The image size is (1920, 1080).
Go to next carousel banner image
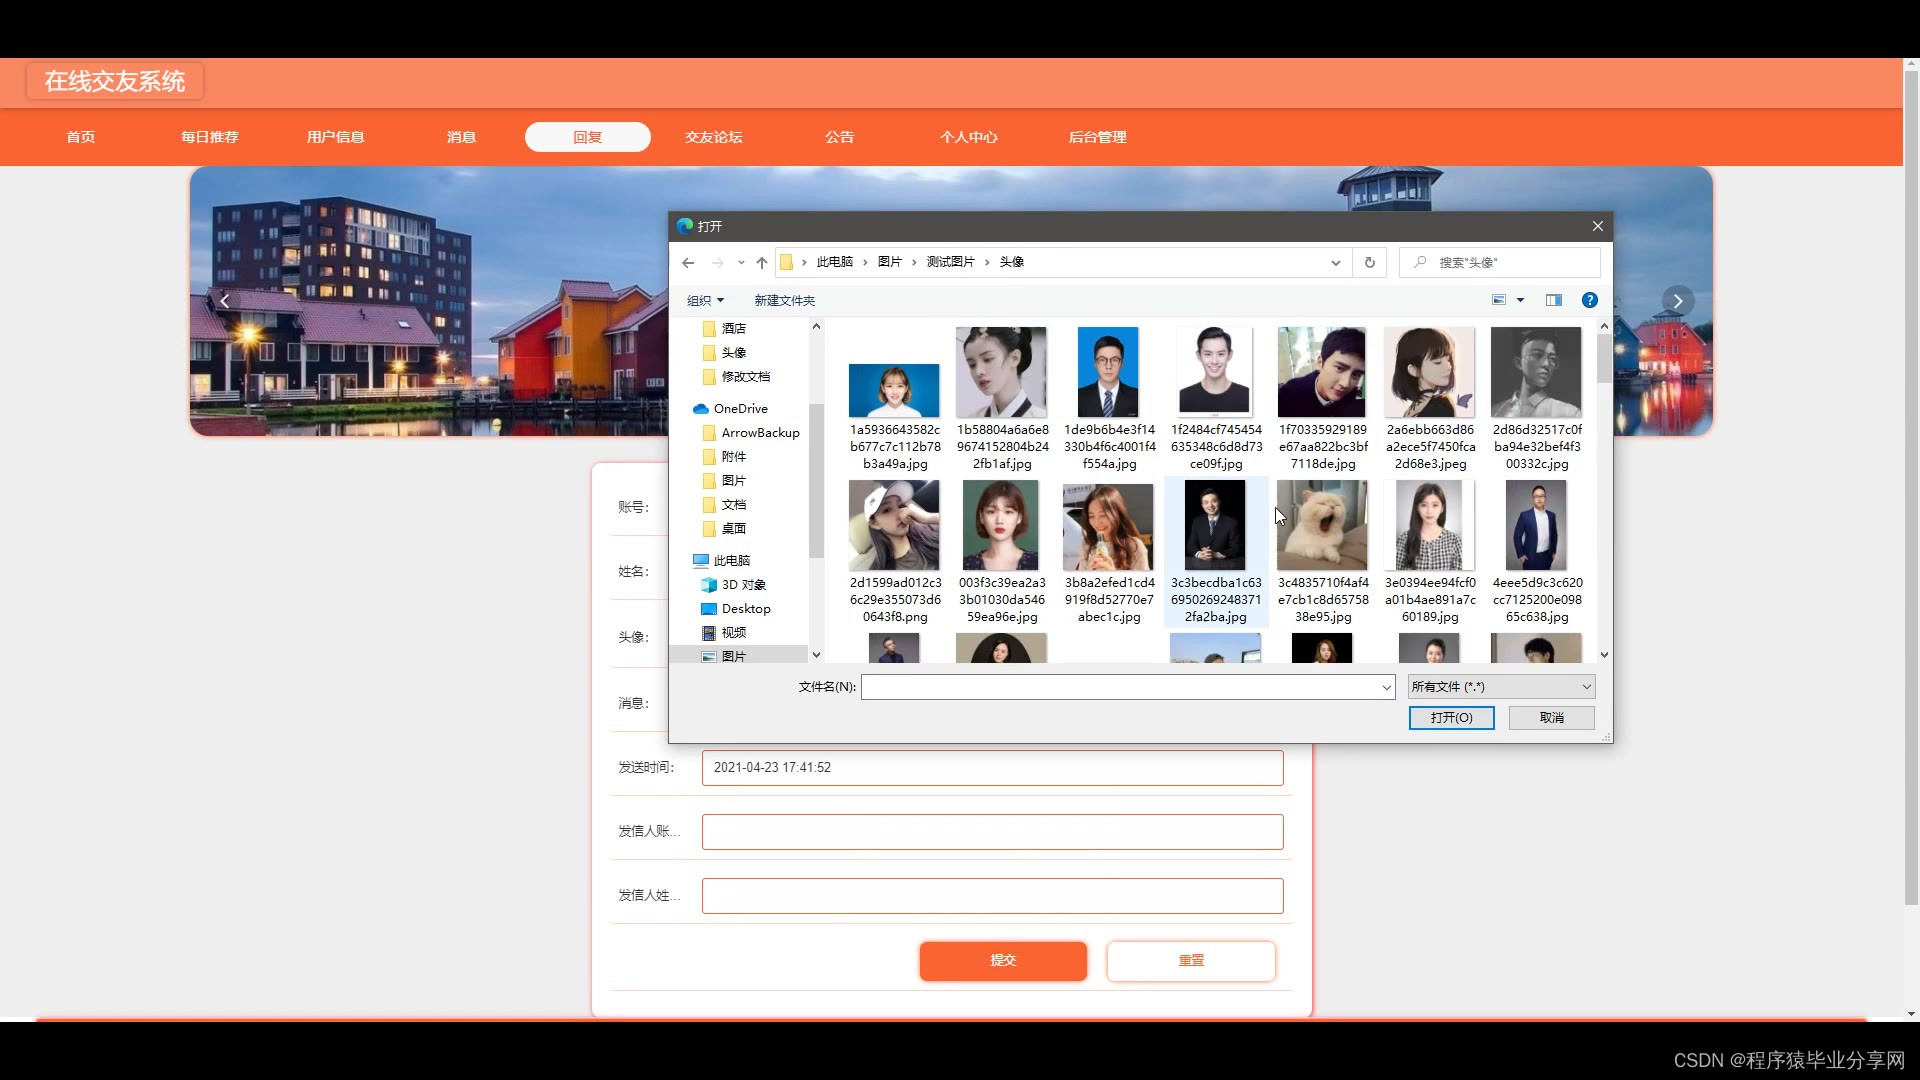tap(1678, 301)
